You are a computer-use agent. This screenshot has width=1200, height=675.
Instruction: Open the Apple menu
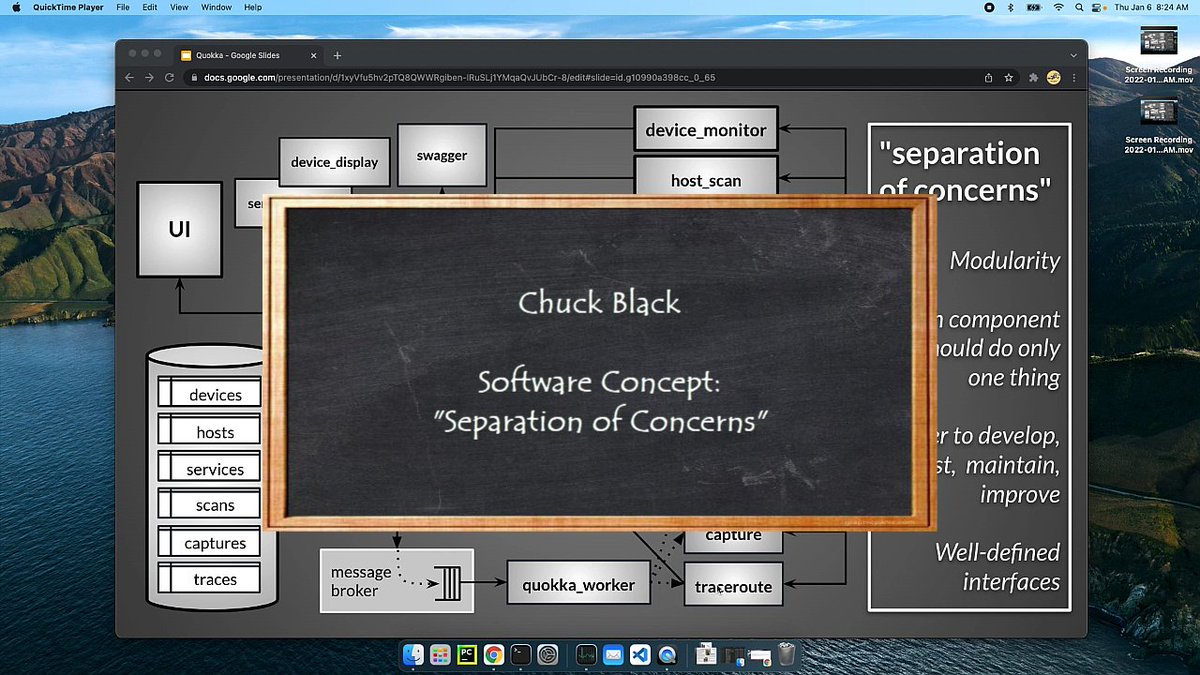tap(16, 7)
